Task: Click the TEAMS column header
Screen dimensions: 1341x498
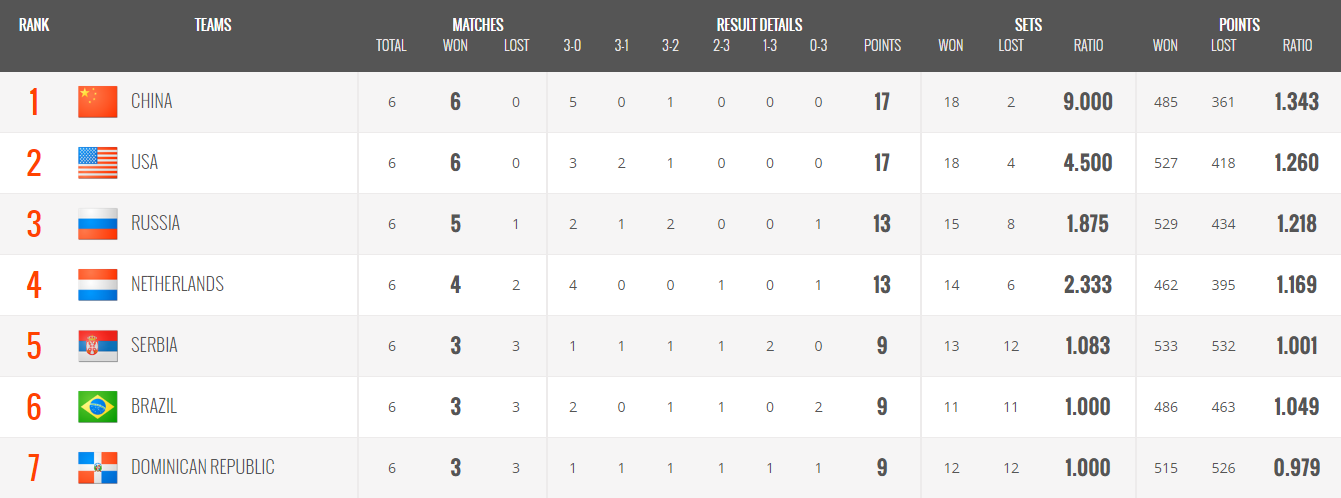Action: (213, 25)
